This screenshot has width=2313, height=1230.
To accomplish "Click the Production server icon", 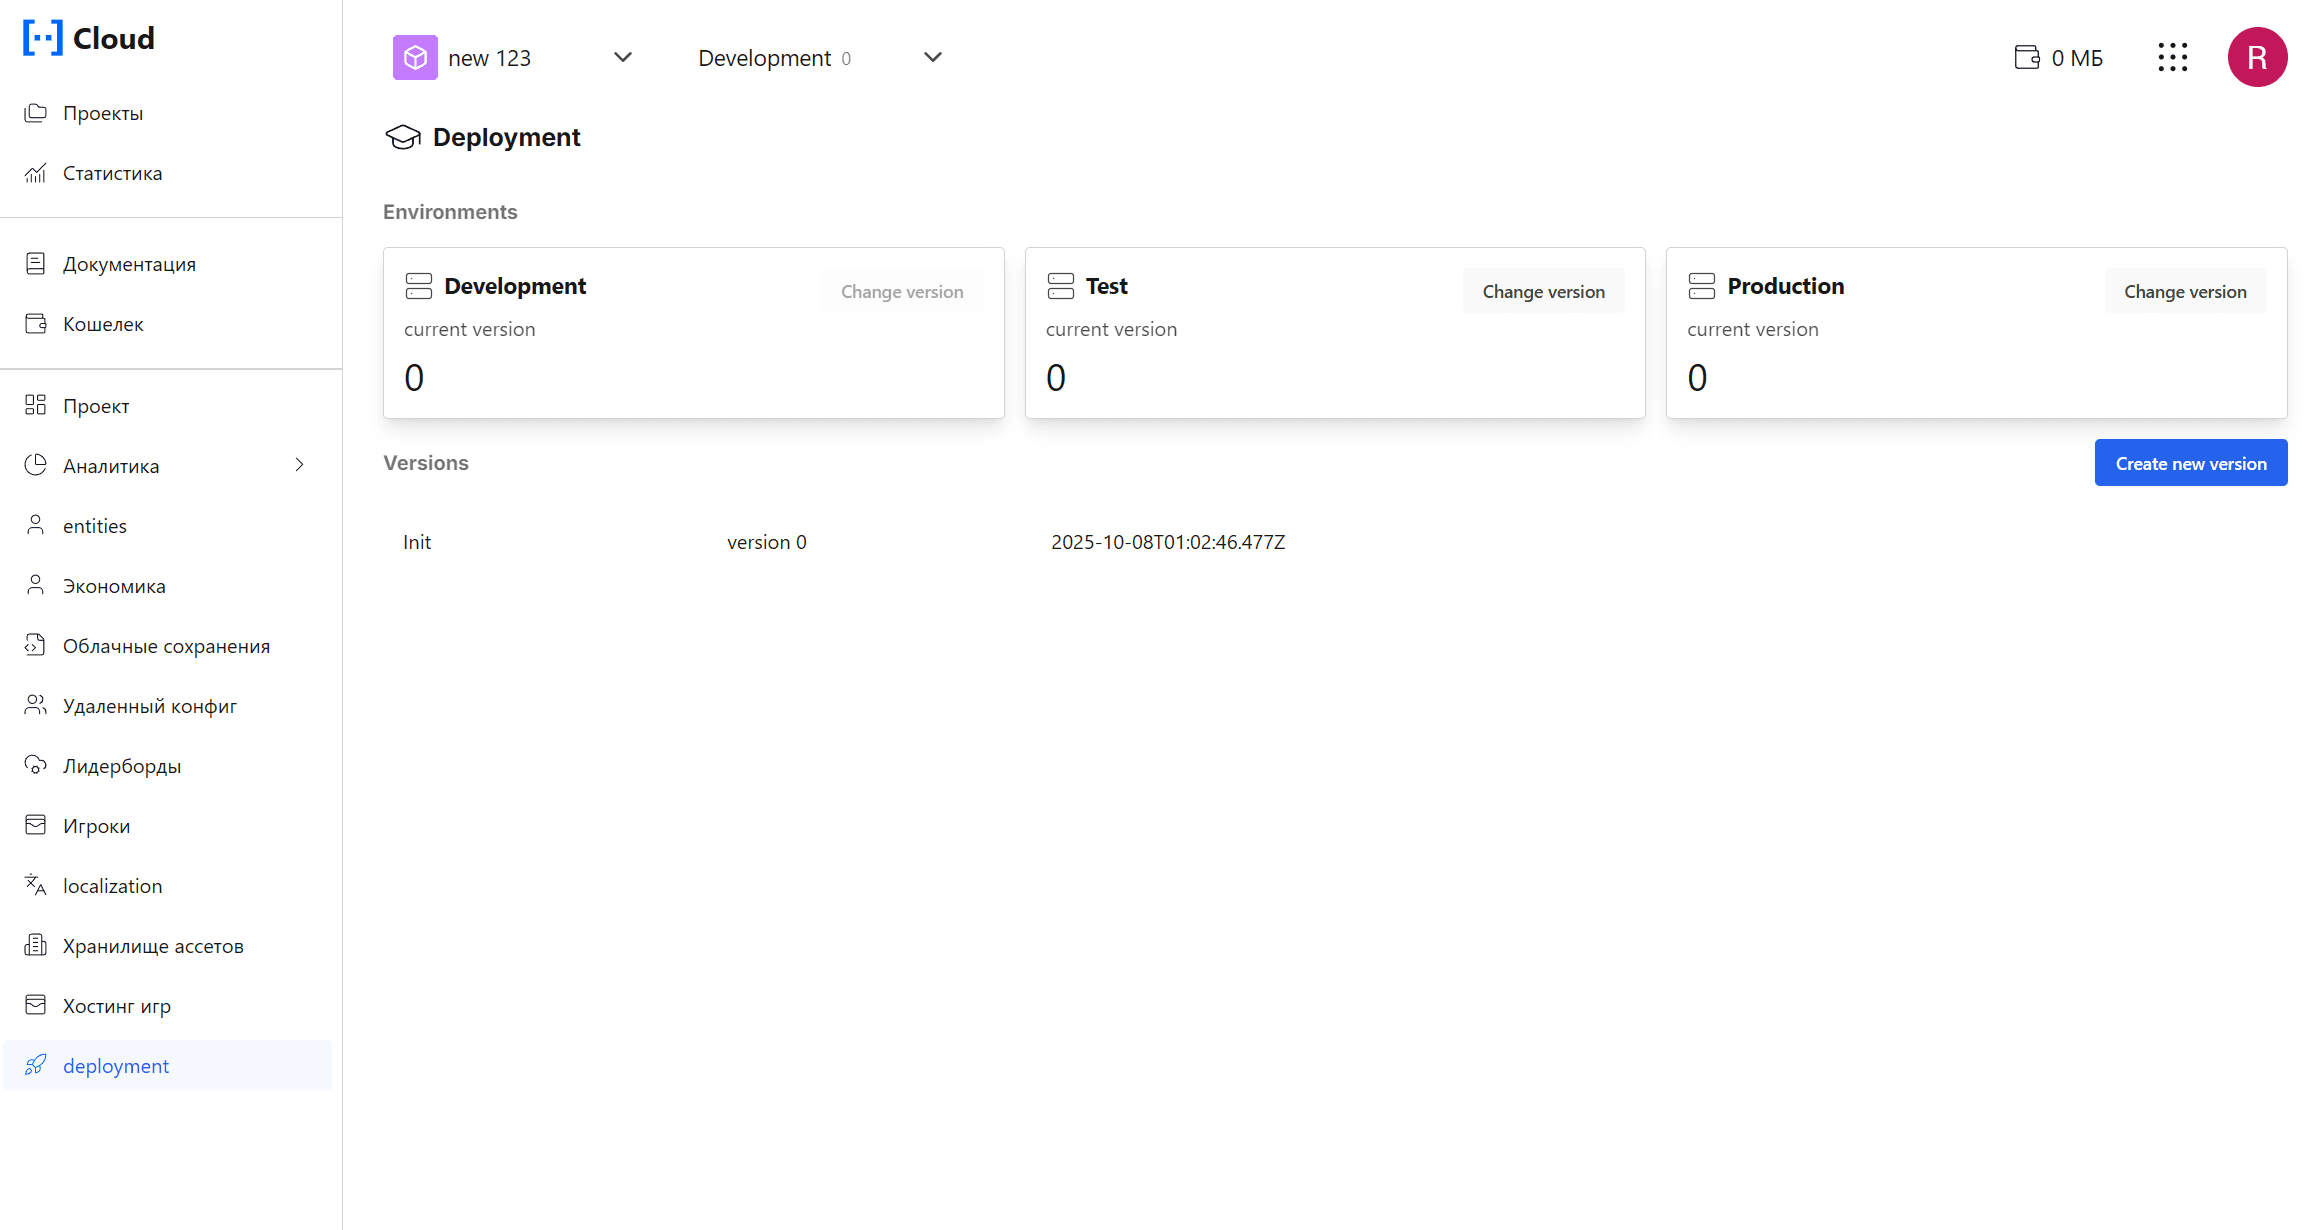I will (x=1701, y=286).
